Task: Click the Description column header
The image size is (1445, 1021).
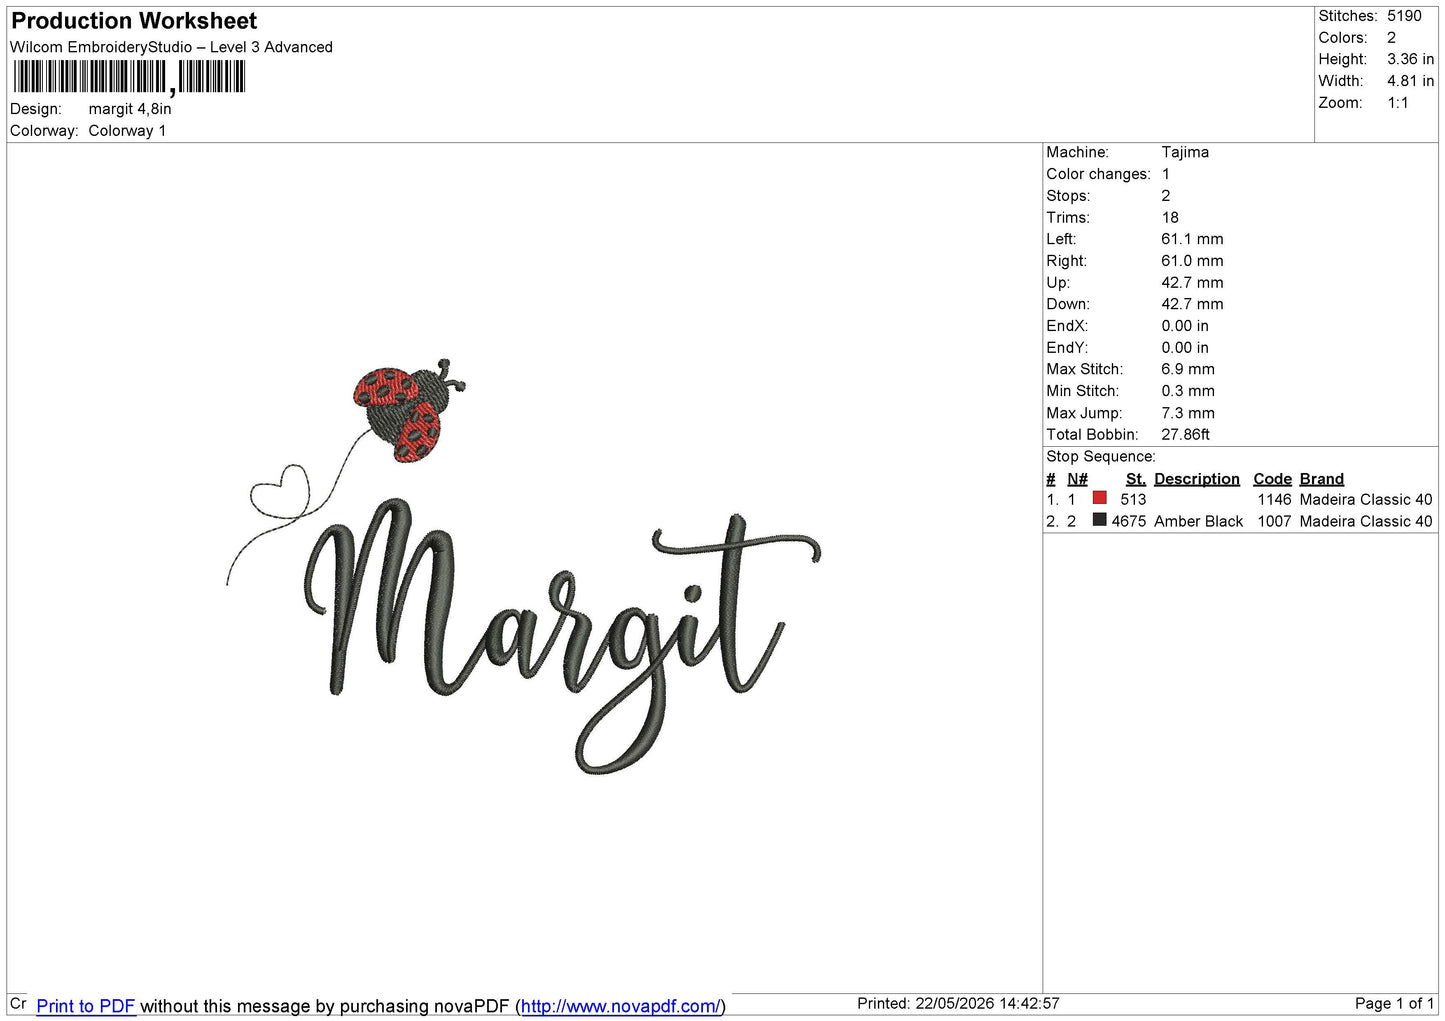Action: 1197,479
